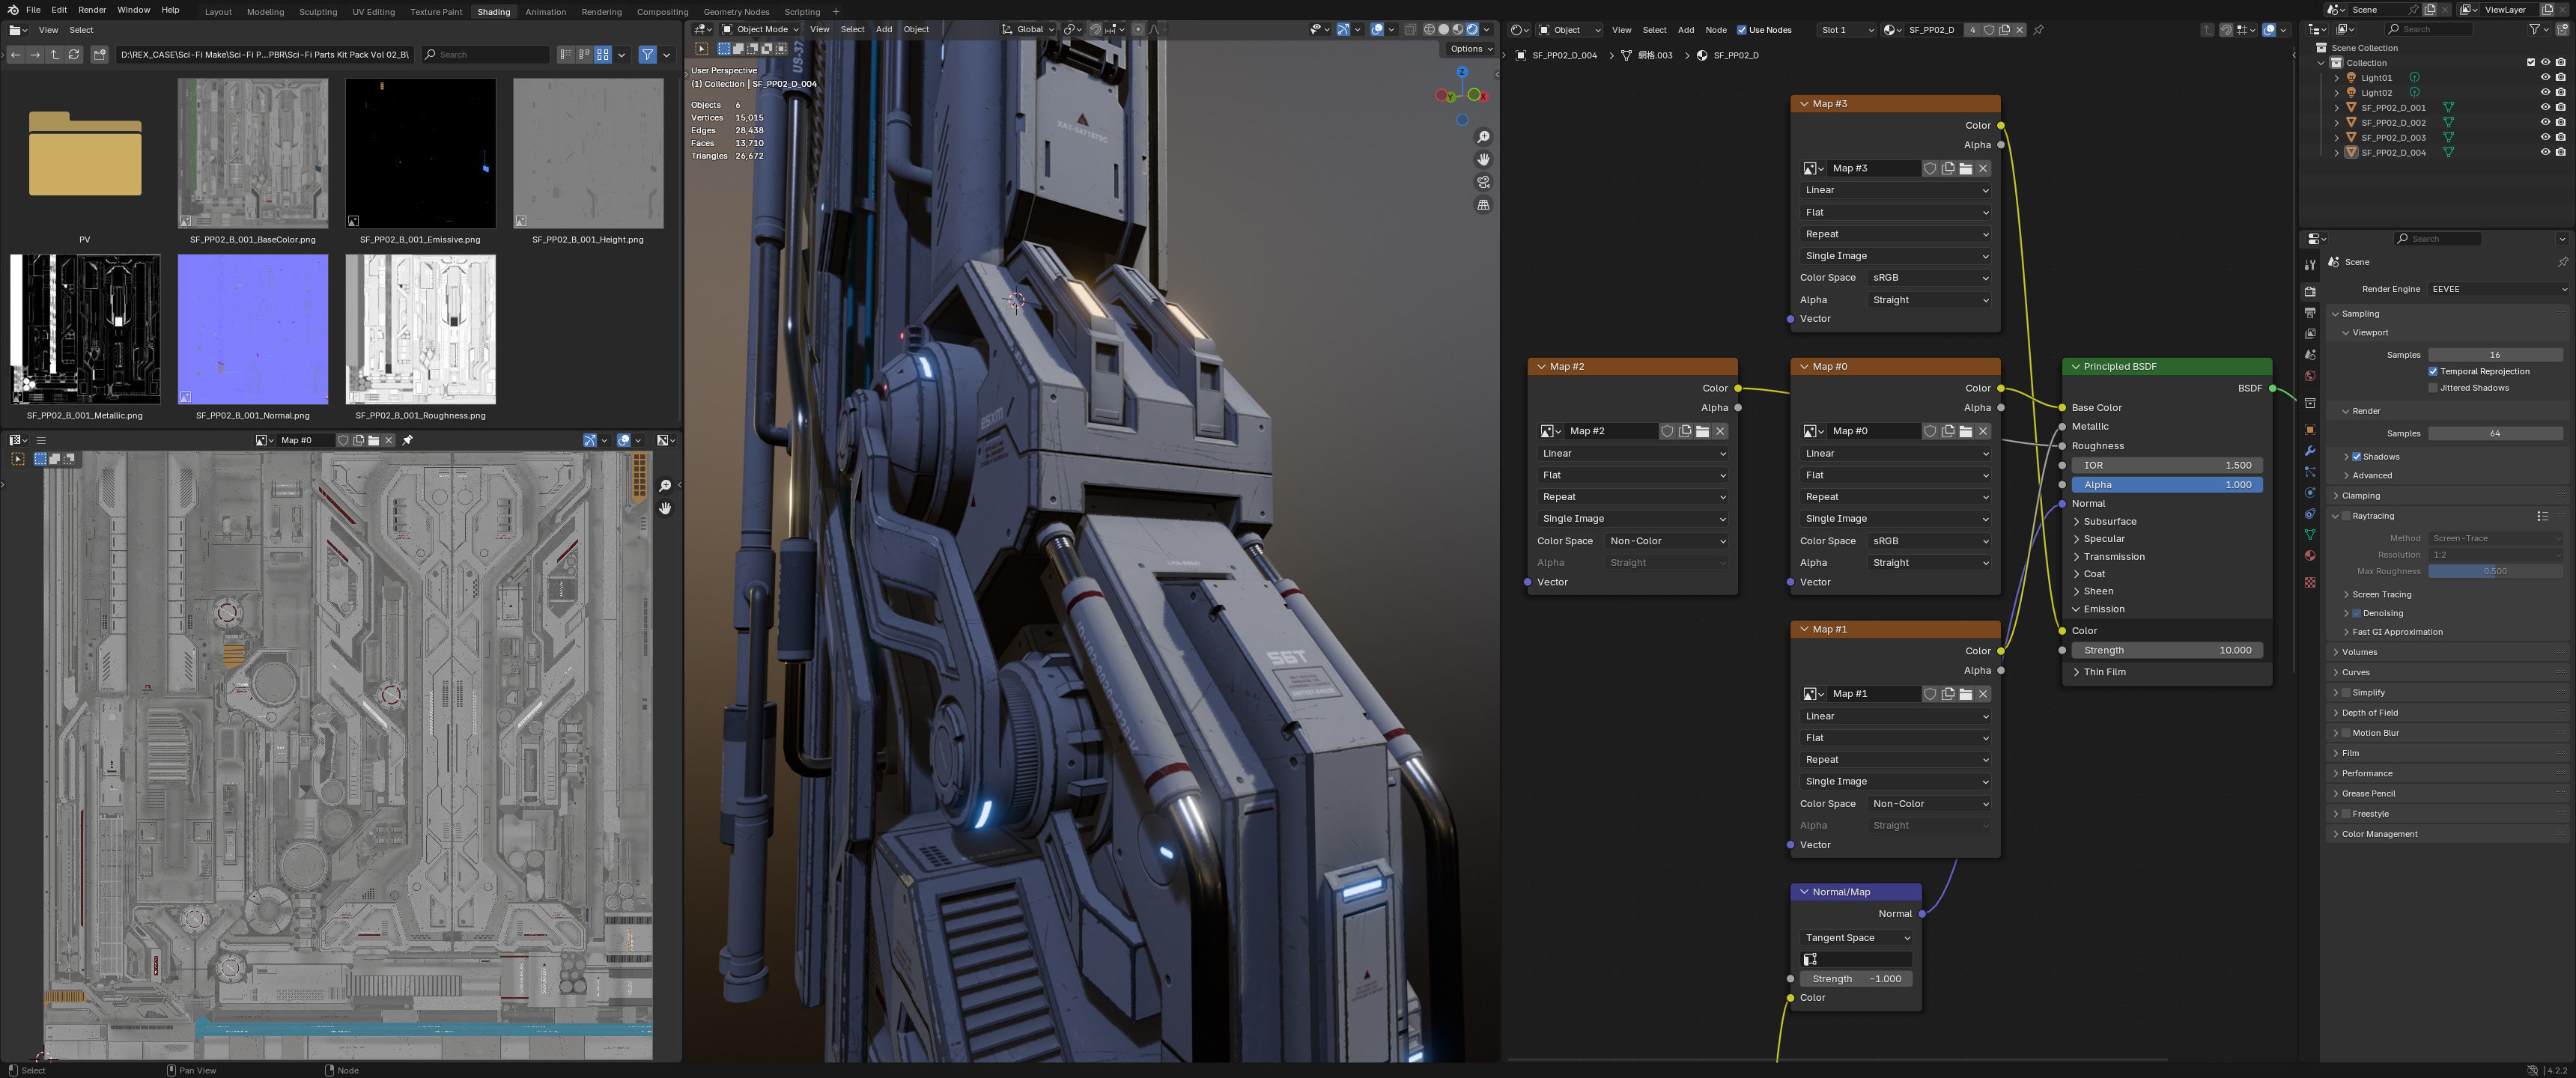This screenshot has width=2576, height=1078.
Task: Click the Options button in viewport header
Action: pyautogui.click(x=1470, y=48)
